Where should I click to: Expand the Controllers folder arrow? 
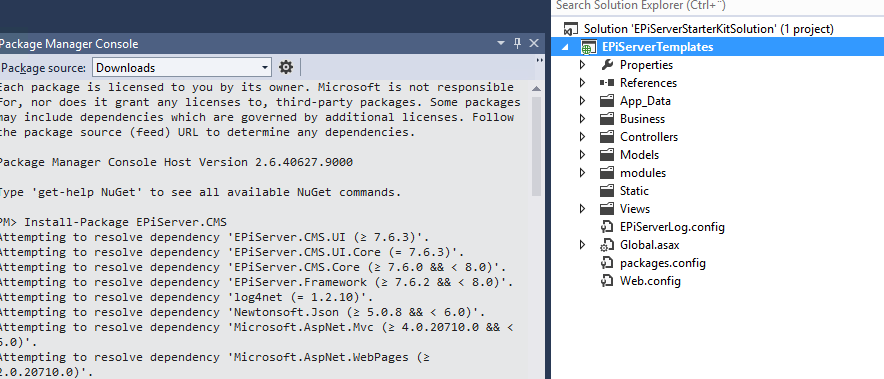click(x=583, y=137)
